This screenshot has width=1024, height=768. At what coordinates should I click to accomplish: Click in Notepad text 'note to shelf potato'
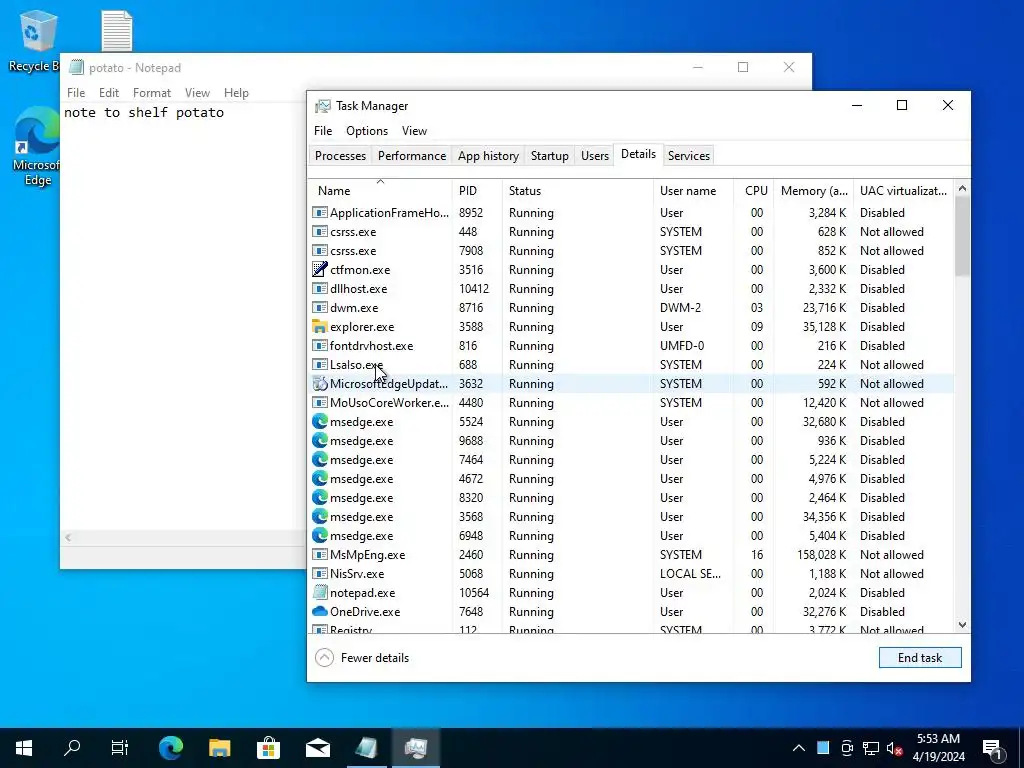point(144,112)
